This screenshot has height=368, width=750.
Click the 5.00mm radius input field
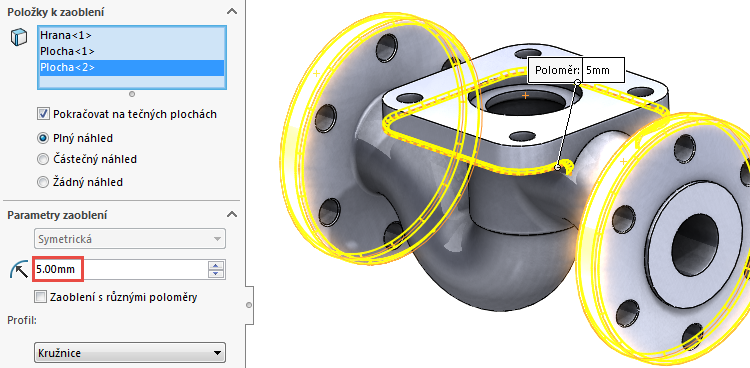(121, 269)
